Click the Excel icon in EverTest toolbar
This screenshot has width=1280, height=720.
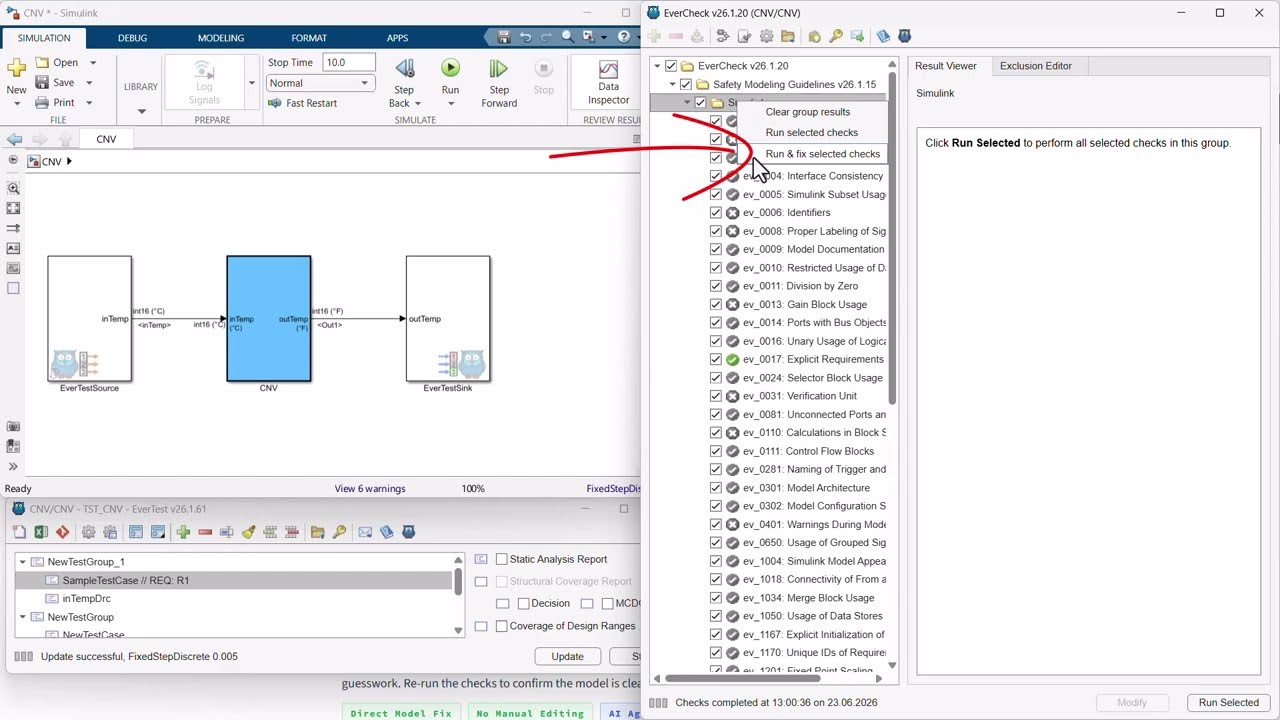41,532
